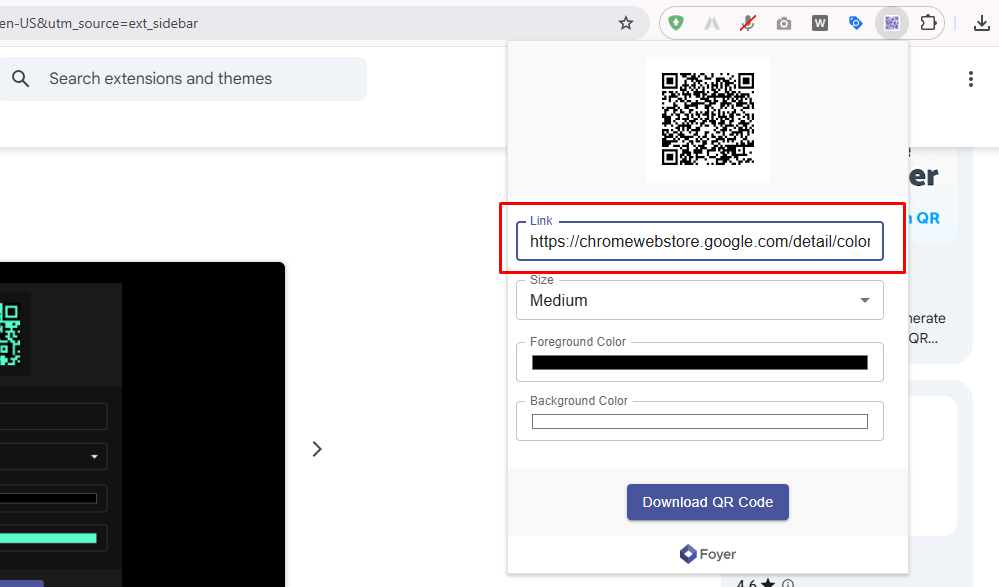
Task: Open the Web Store three-dot menu
Action: pyautogui.click(x=970, y=79)
